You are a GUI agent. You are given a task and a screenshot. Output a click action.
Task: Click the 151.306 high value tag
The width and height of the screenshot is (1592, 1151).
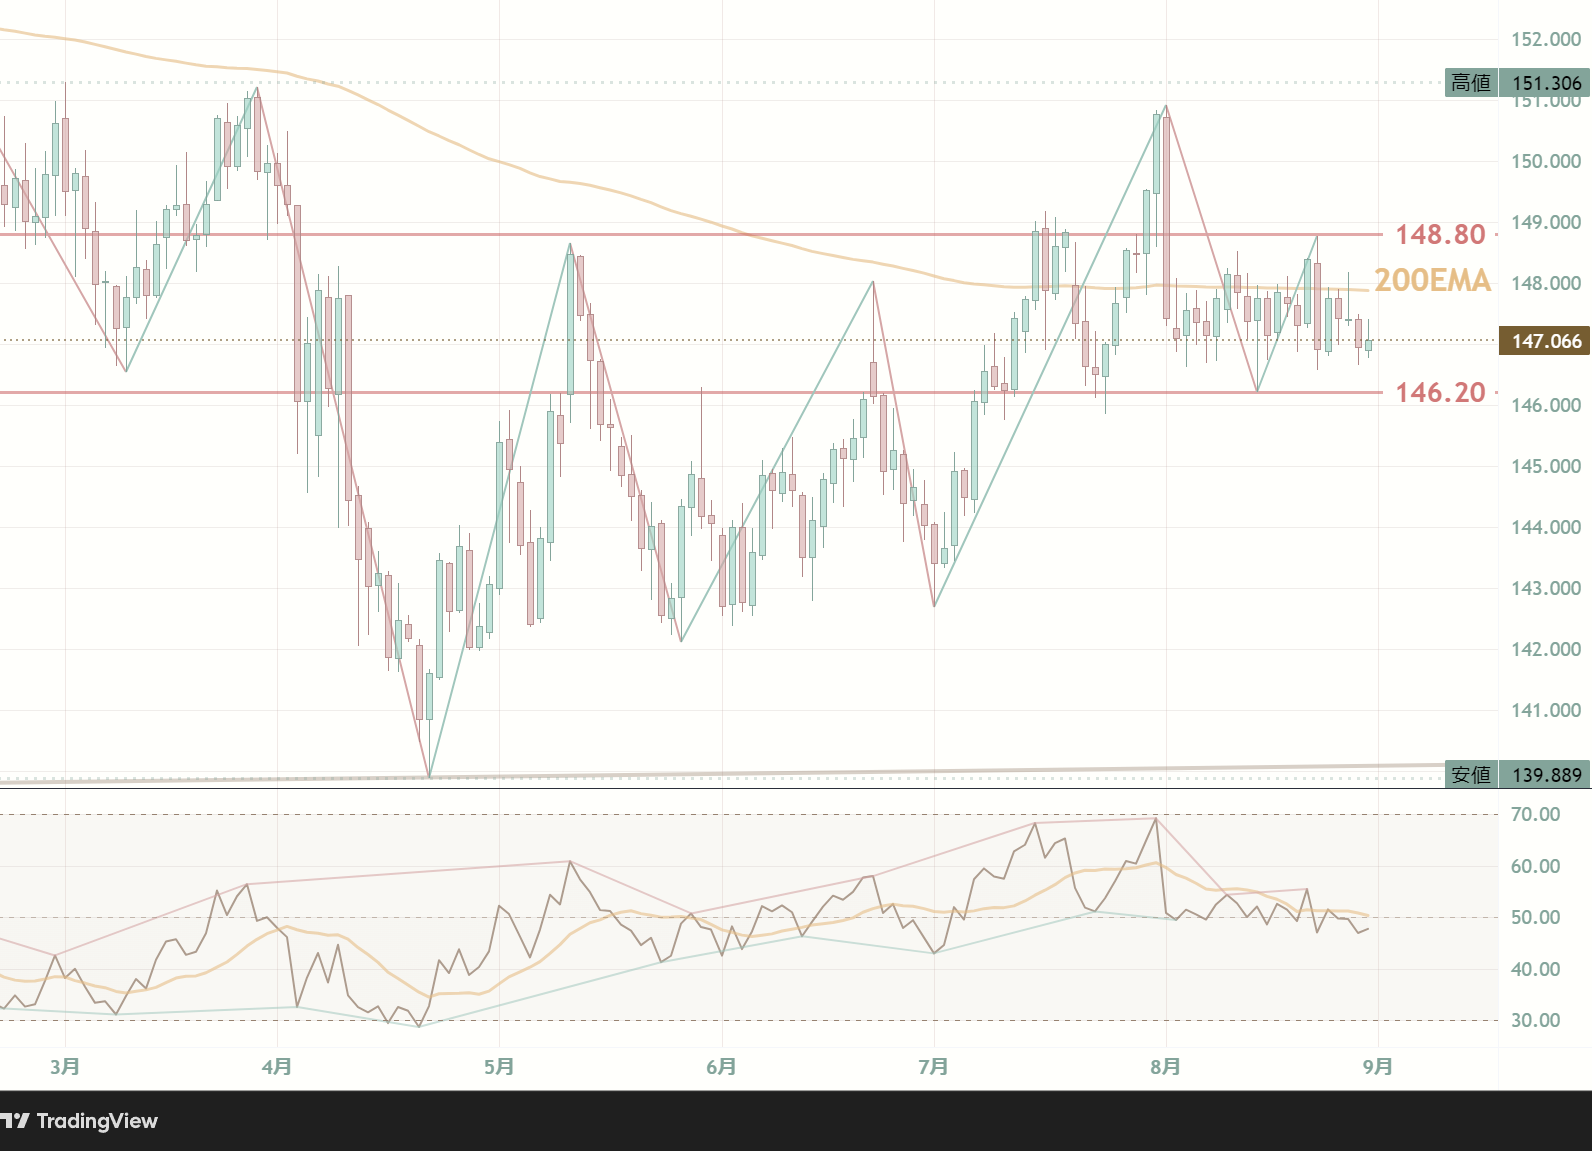click(x=1545, y=83)
